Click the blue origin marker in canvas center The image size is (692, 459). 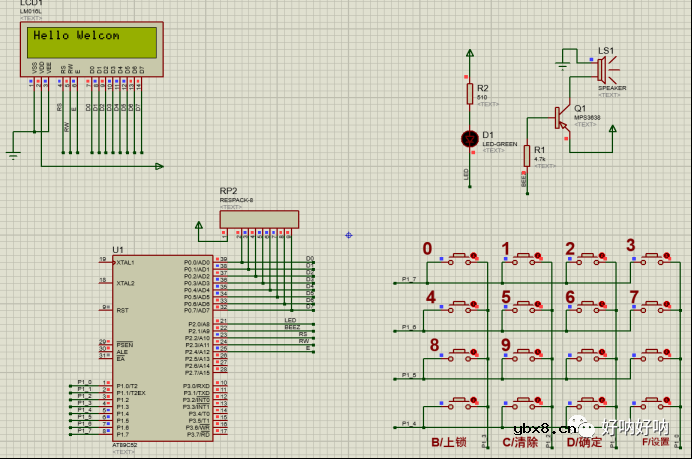click(x=348, y=235)
